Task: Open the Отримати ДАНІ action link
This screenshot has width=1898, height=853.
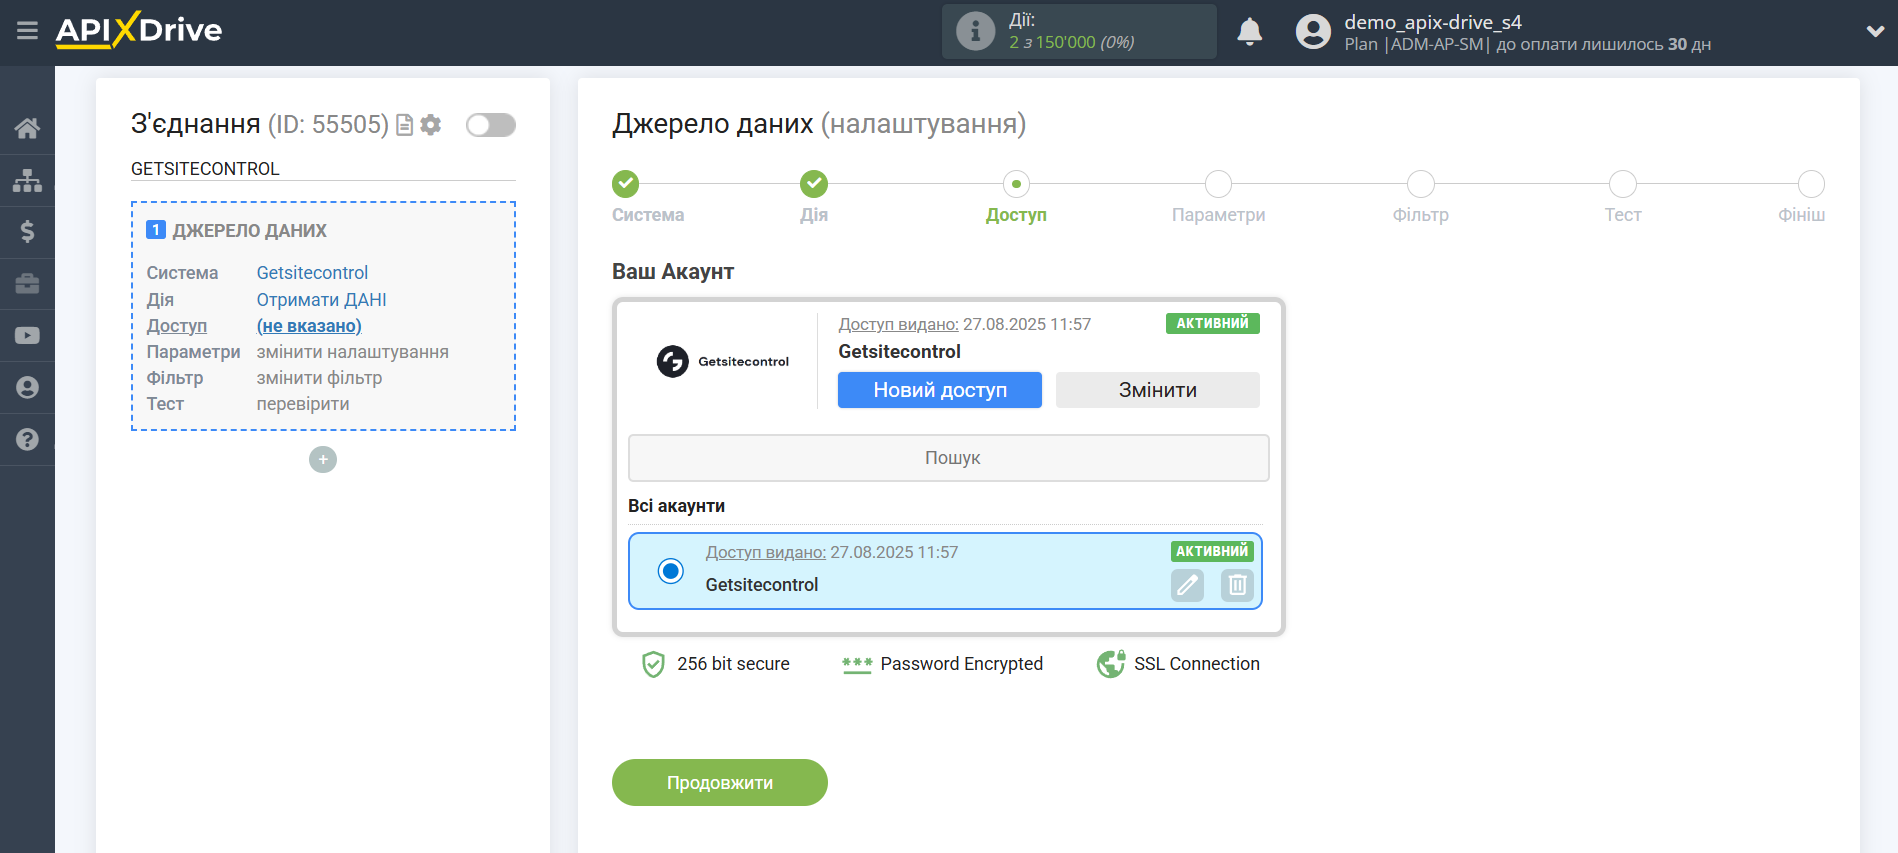Action: click(321, 300)
